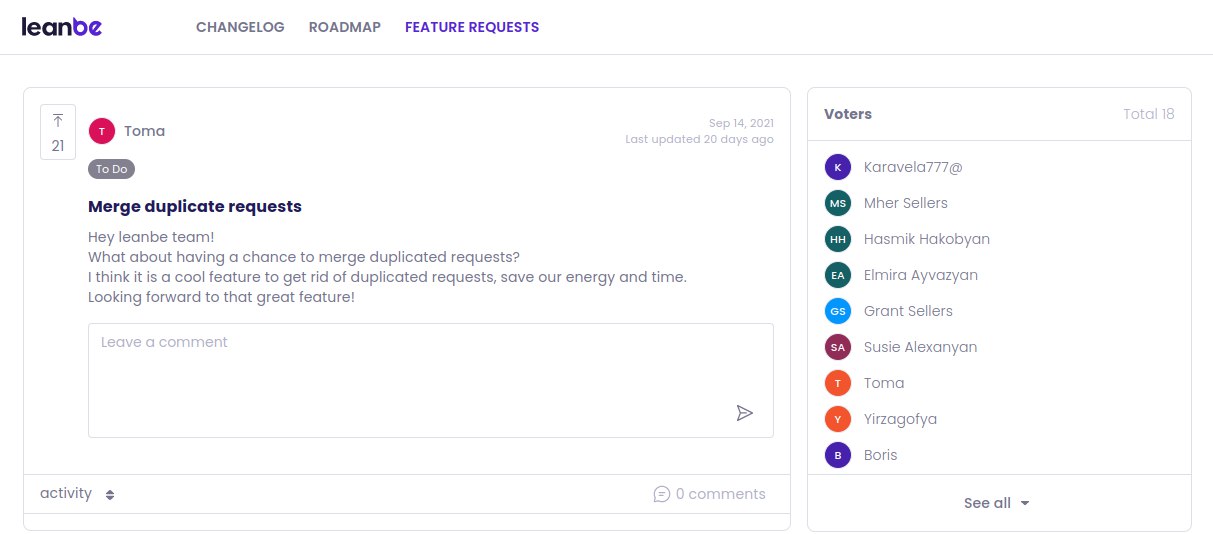Click Mher Sellers MS avatar
Screen dimensions: 1213x534
[x=838, y=203]
